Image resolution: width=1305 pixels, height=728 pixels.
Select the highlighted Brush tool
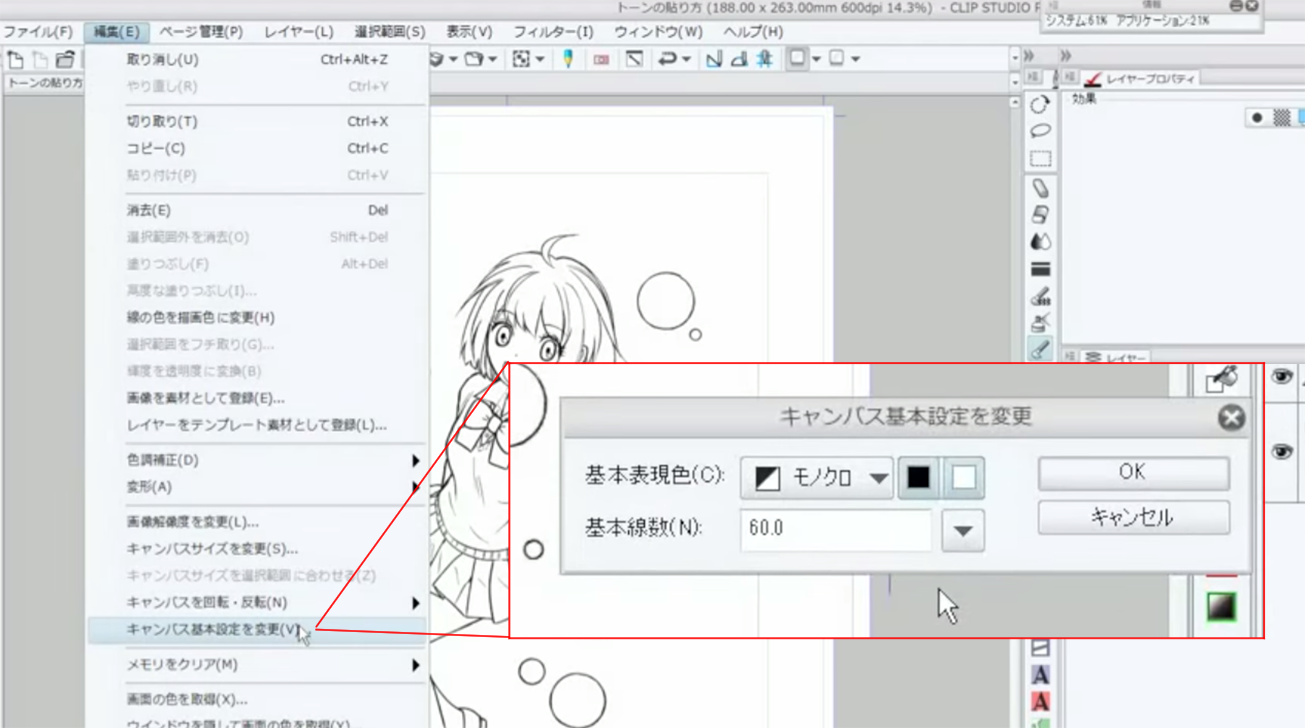pyautogui.click(x=1040, y=349)
